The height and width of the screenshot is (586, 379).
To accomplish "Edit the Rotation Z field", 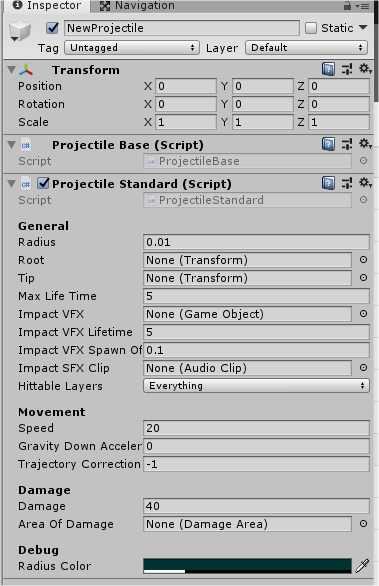I will pyautogui.click(x=339, y=104).
